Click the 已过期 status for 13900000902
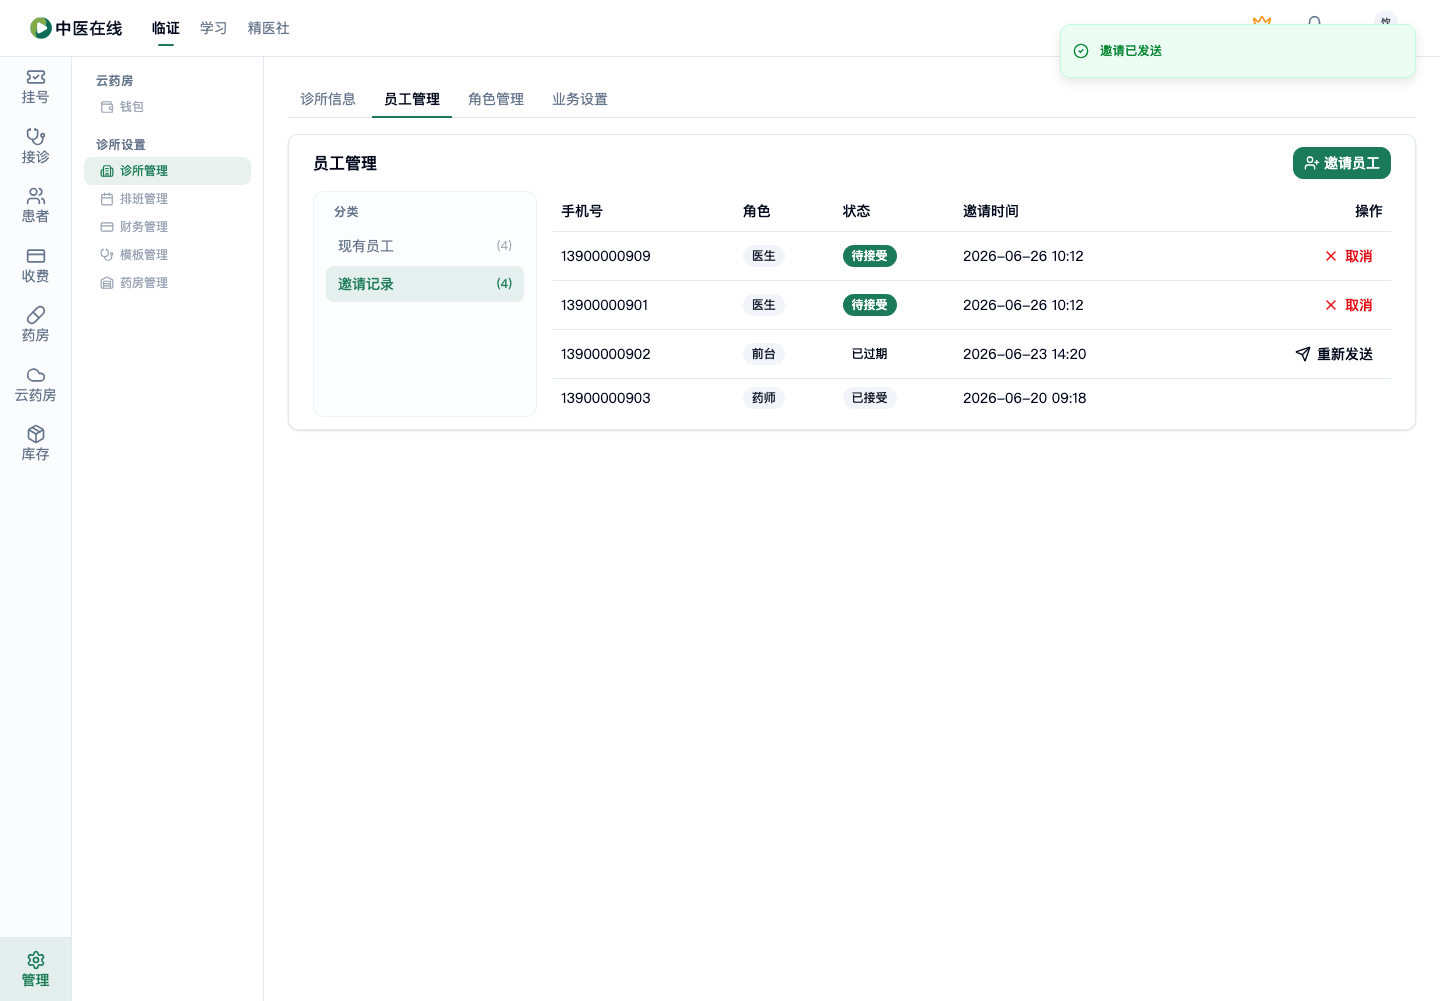This screenshot has height=1001, width=1440. click(x=870, y=354)
